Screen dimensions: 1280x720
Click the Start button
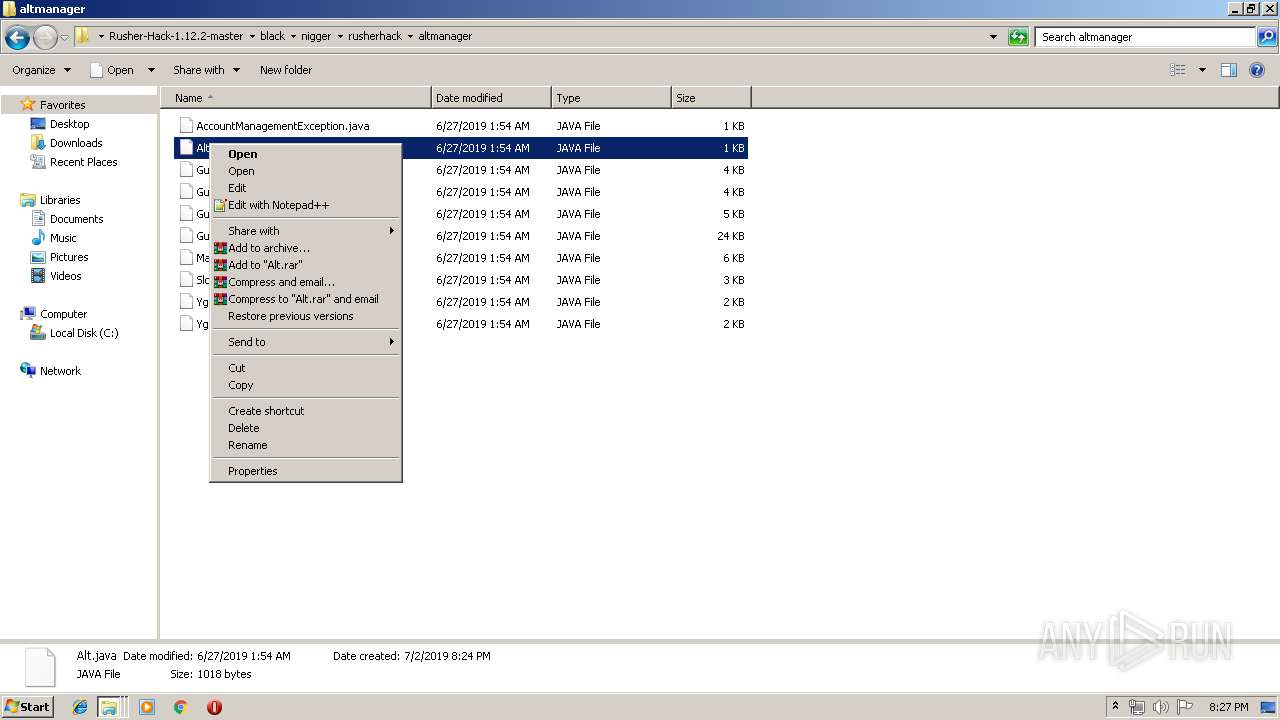[x=27, y=707]
